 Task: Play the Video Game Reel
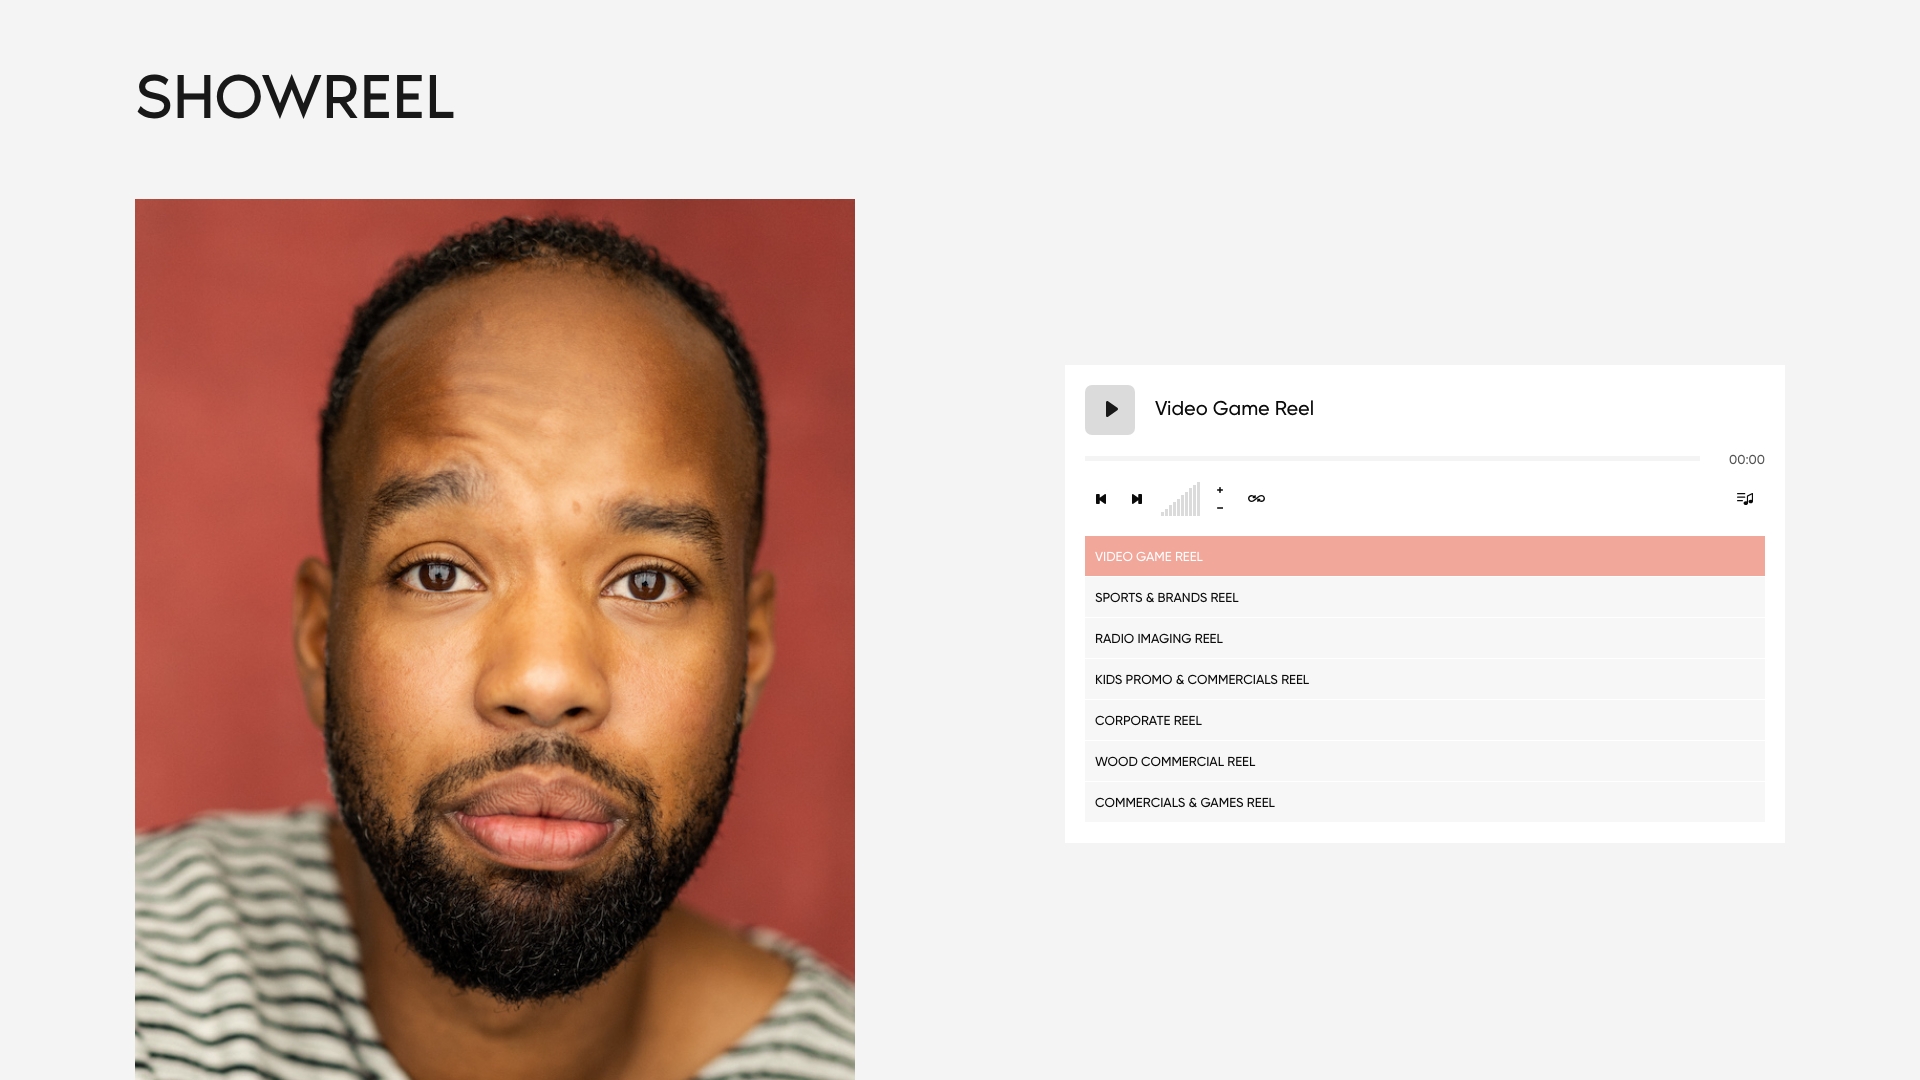pos(1110,410)
